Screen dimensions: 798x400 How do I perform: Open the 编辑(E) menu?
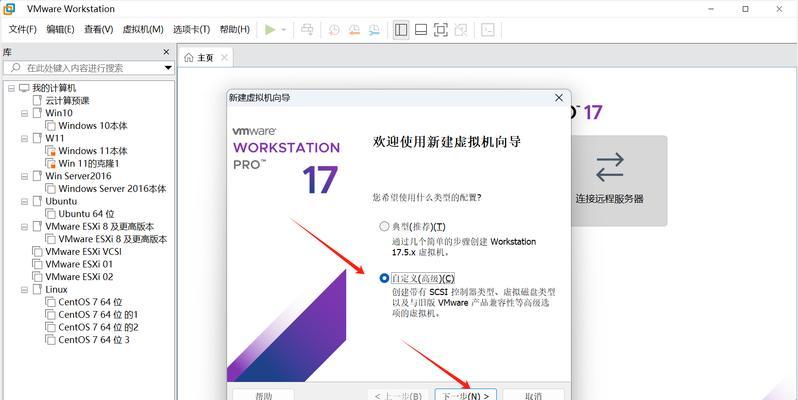[60, 30]
